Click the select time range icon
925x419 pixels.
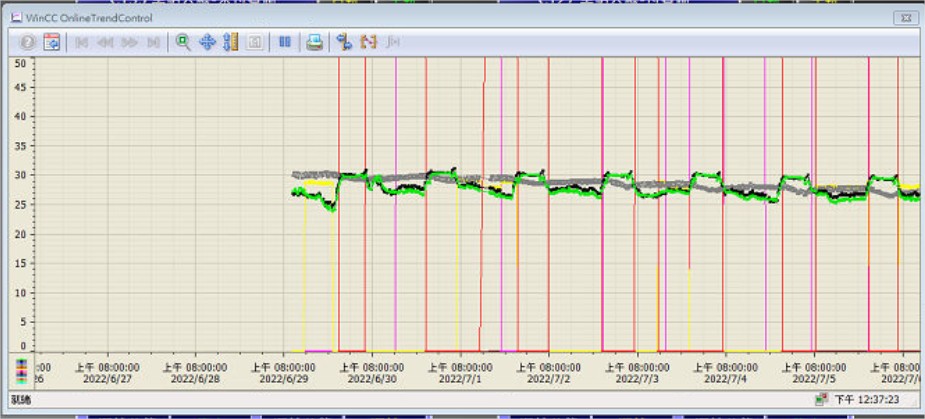pyautogui.click(x=393, y=42)
